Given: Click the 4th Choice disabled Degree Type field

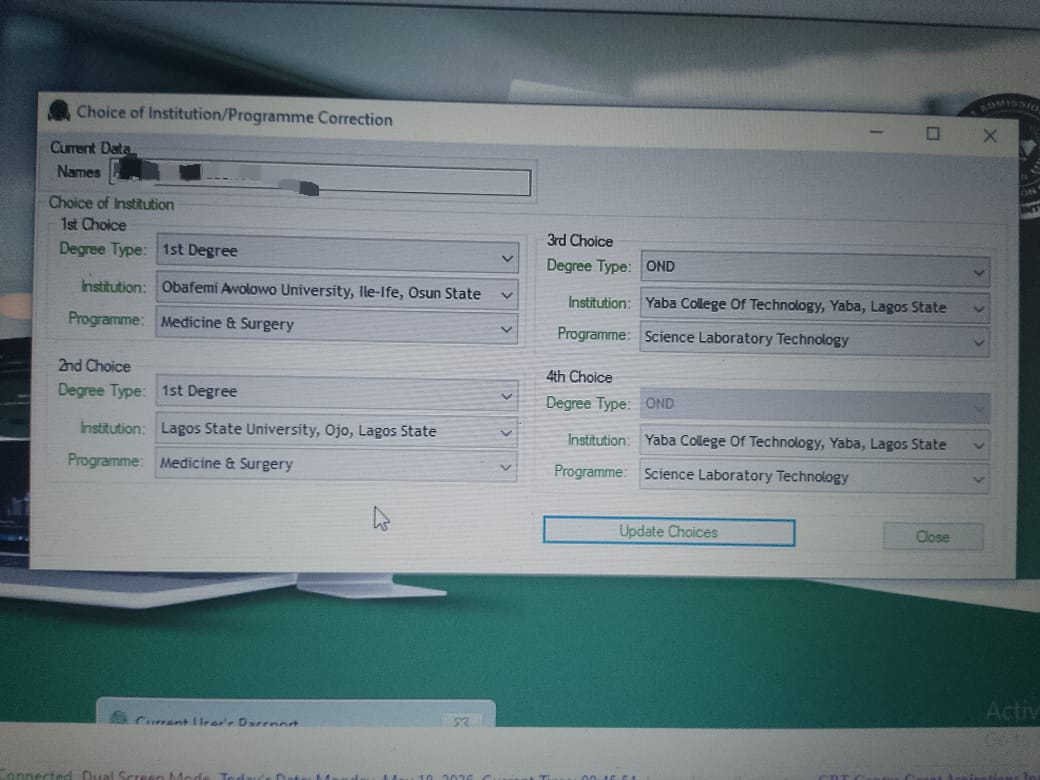Looking at the screenshot, I should point(815,405).
